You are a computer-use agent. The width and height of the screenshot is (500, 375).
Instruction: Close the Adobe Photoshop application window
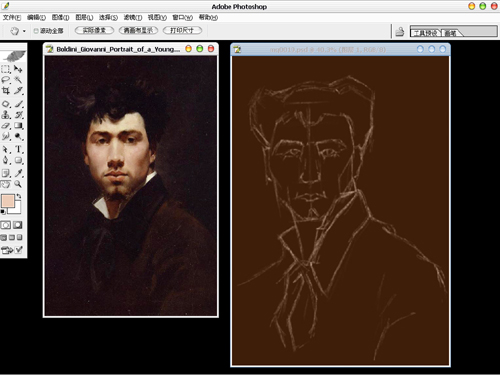pyautogui.click(x=494, y=6)
